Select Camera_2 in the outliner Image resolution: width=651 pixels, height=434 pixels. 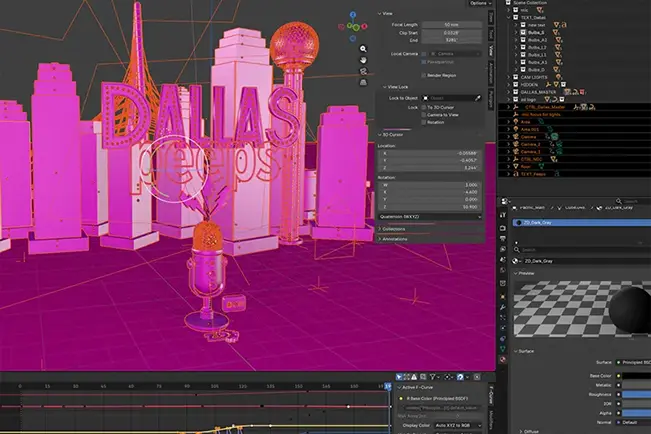[x=531, y=145]
